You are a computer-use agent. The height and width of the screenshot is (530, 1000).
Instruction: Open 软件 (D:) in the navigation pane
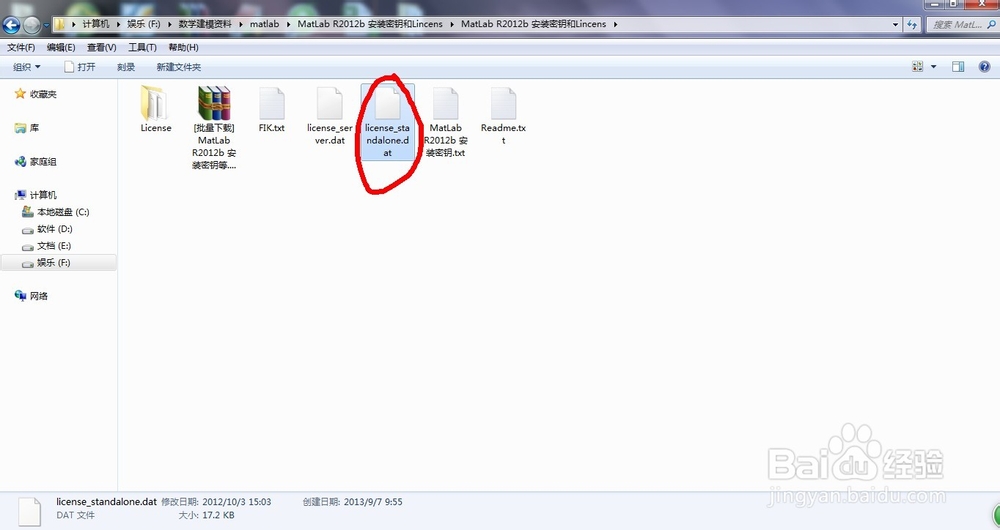pos(54,229)
